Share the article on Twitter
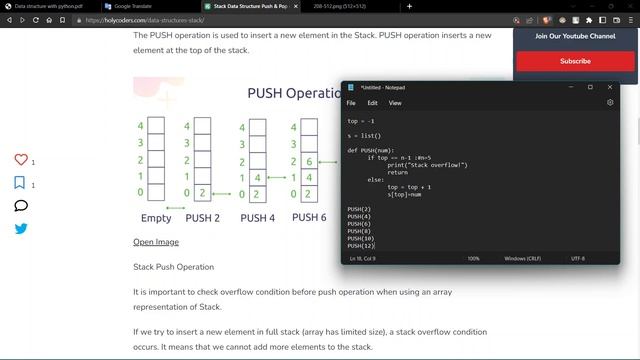The image size is (640, 360). (21, 228)
